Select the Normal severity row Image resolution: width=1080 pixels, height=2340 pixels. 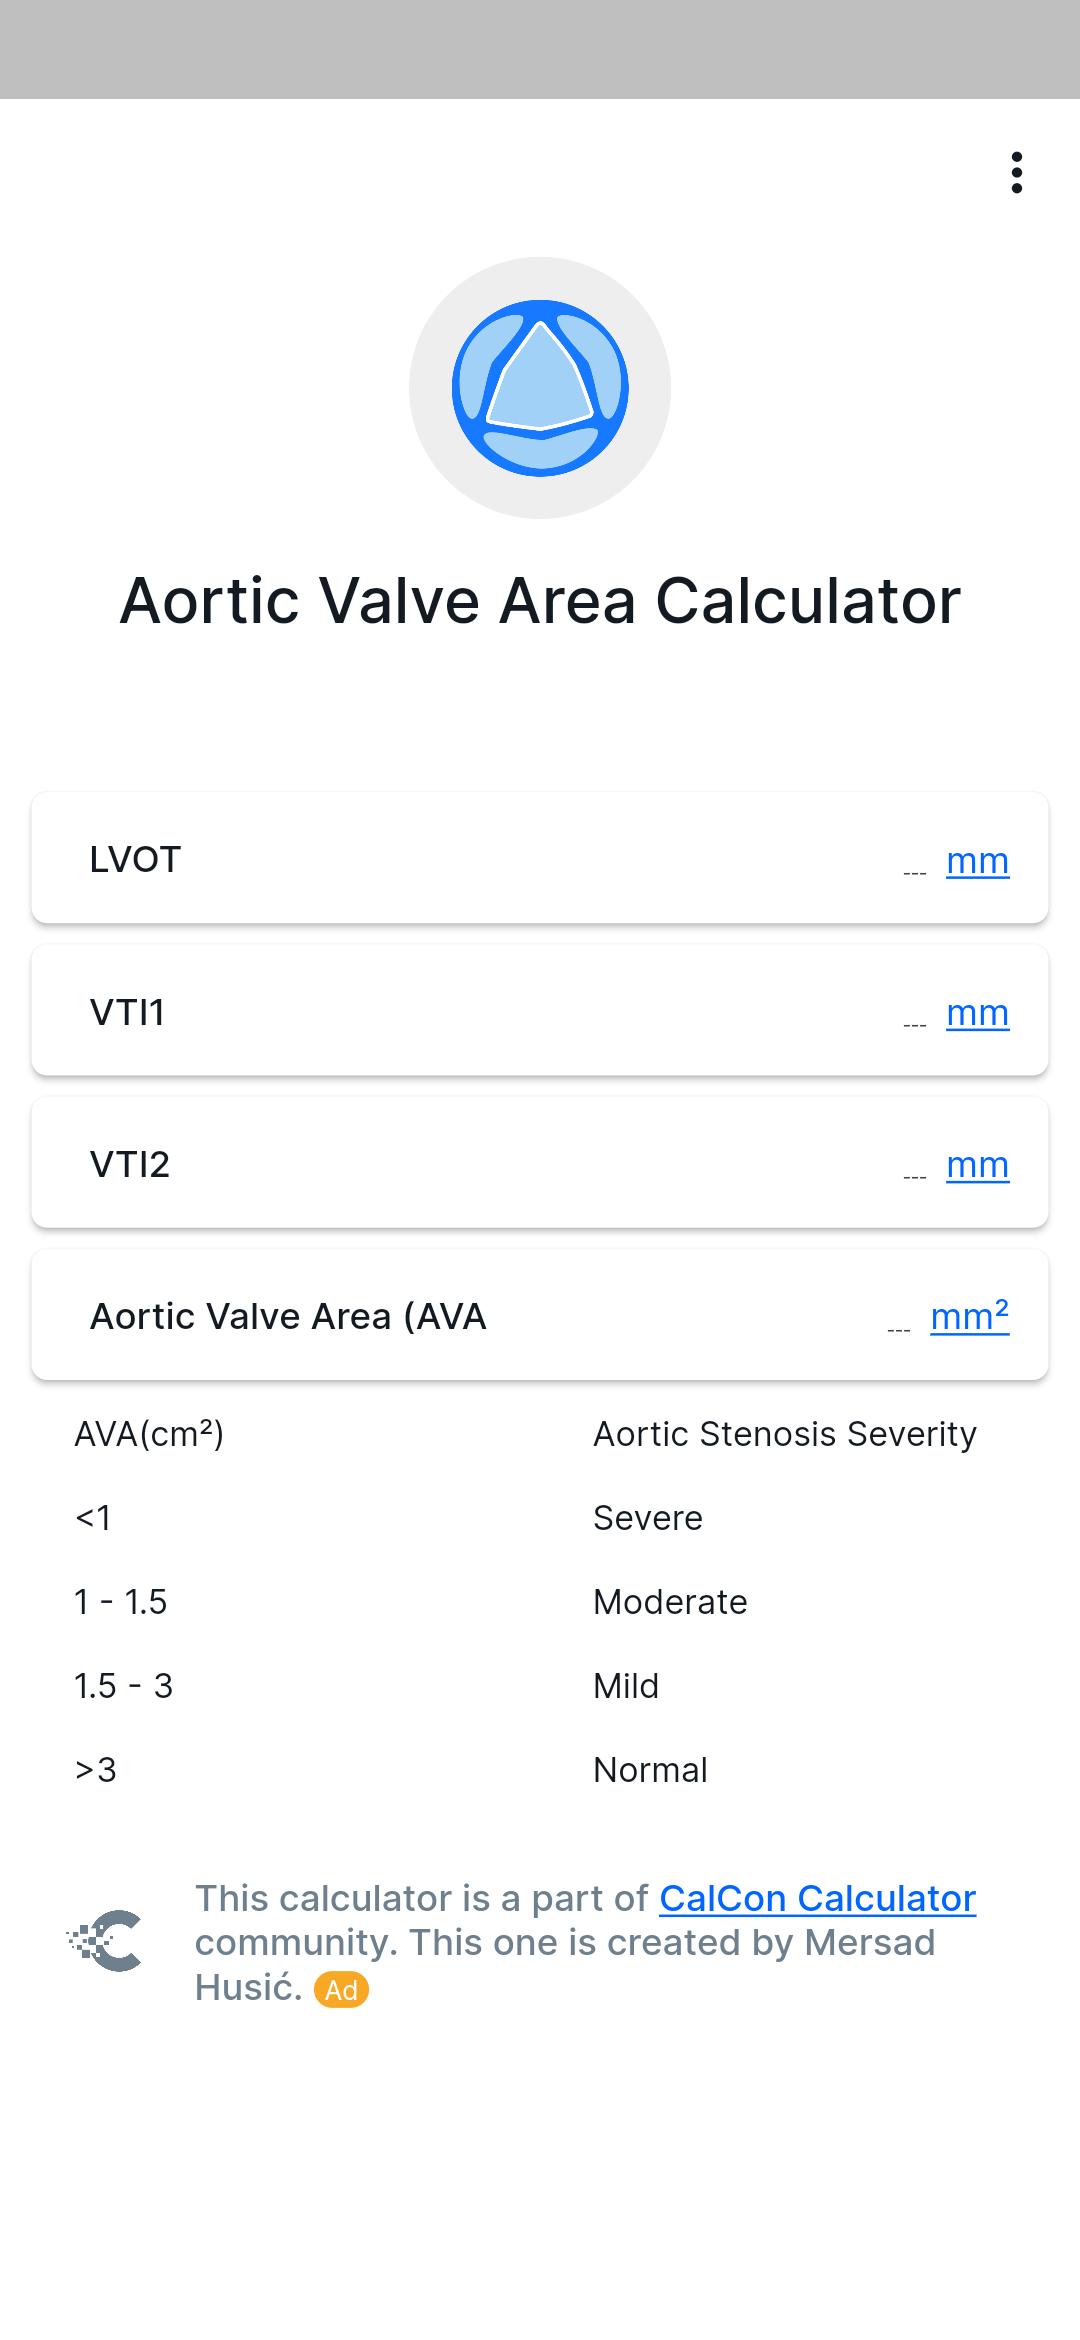coord(540,1770)
